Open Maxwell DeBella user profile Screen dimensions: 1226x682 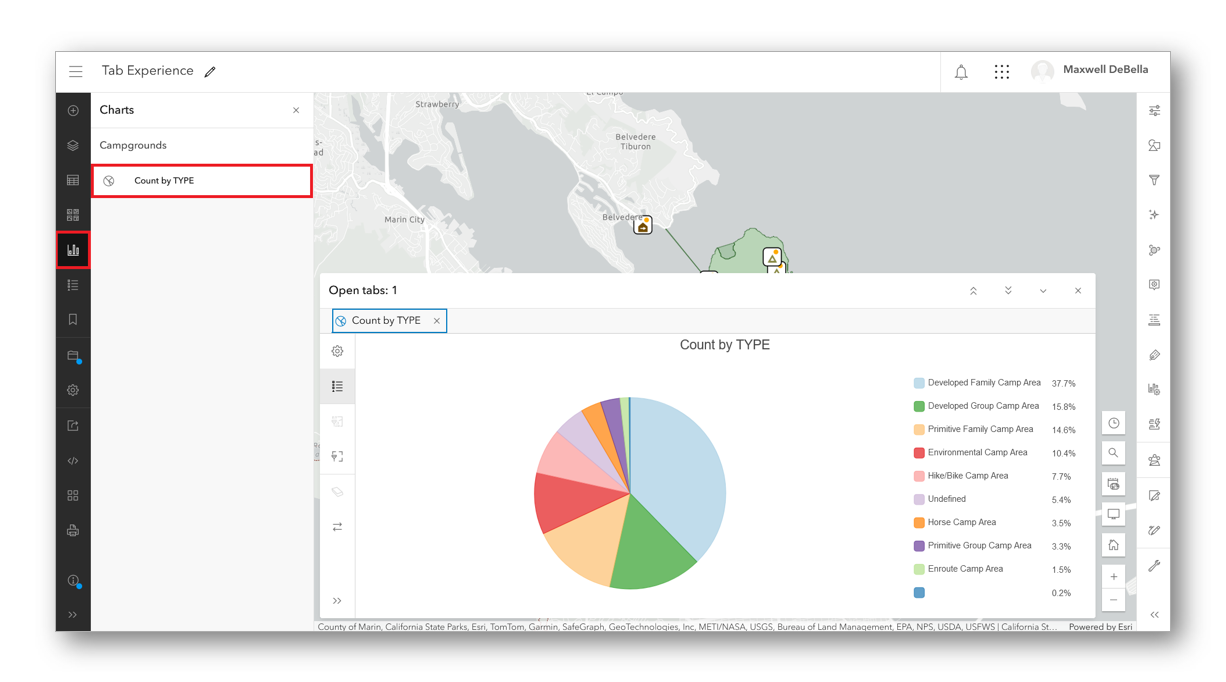[1090, 71]
